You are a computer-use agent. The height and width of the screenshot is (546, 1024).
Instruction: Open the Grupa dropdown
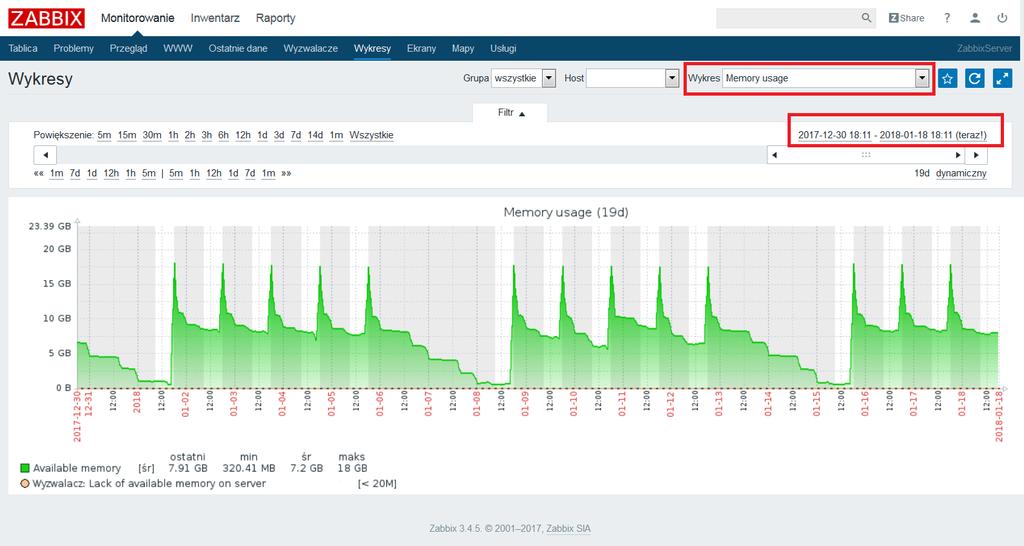point(523,78)
